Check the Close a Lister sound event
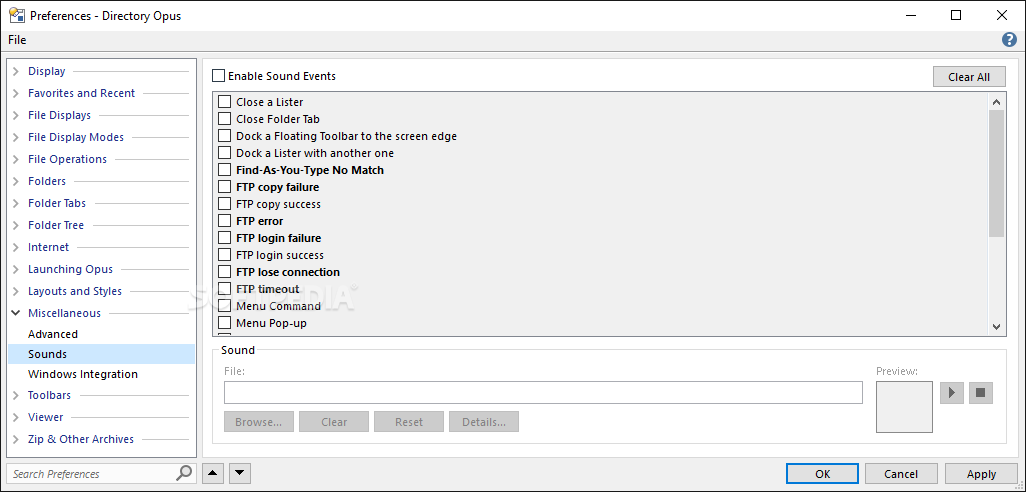The width and height of the screenshot is (1026, 492). pyautogui.click(x=224, y=102)
